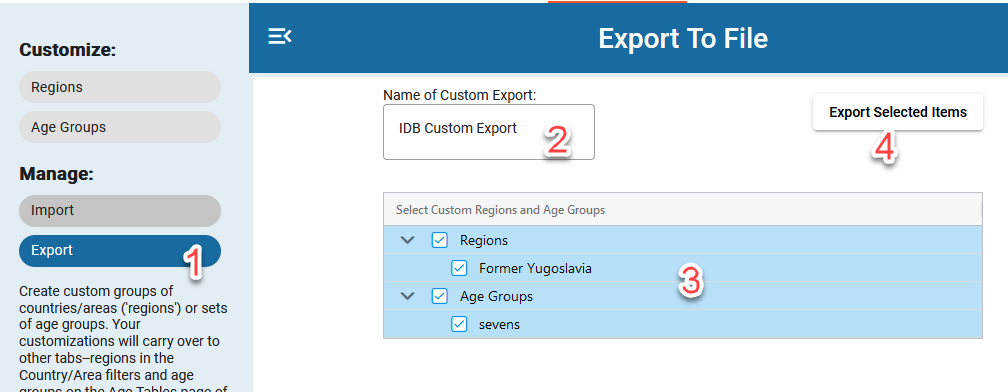1008x392 pixels.
Task: Uncheck the Regions checkbox
Action: click(439, 240)
